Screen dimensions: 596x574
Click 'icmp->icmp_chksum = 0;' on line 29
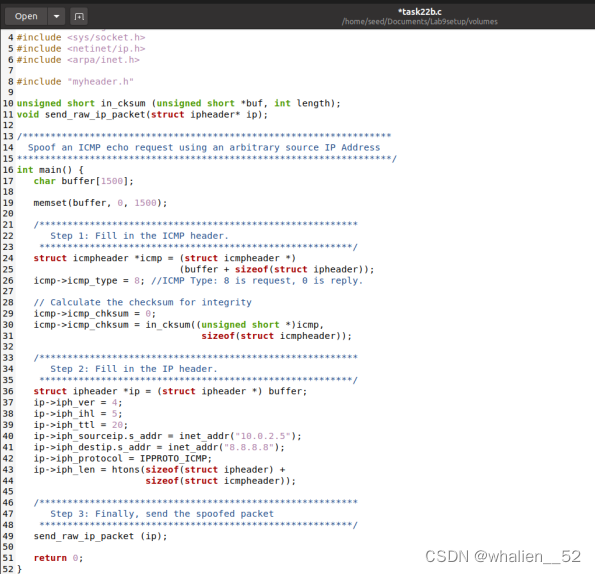[x=95, y=314]
